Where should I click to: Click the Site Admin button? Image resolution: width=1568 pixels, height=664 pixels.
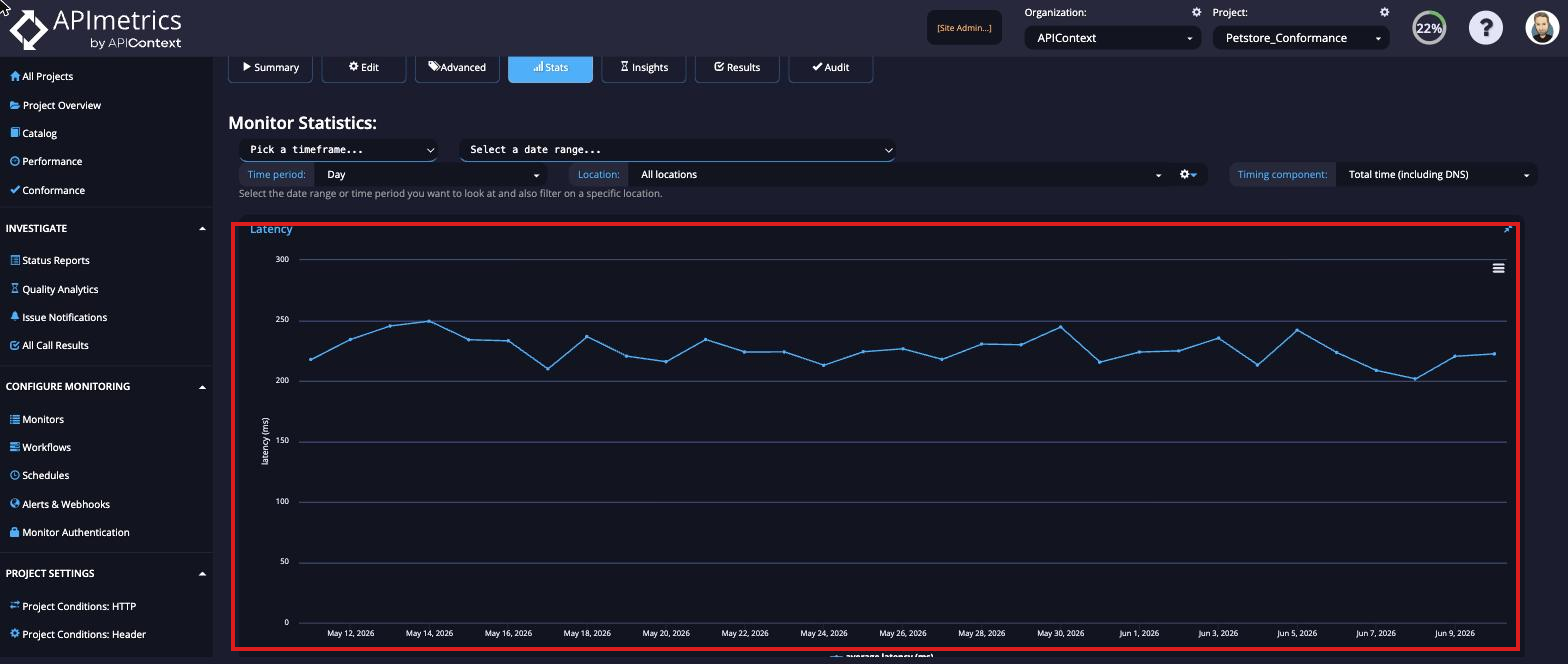964,28
